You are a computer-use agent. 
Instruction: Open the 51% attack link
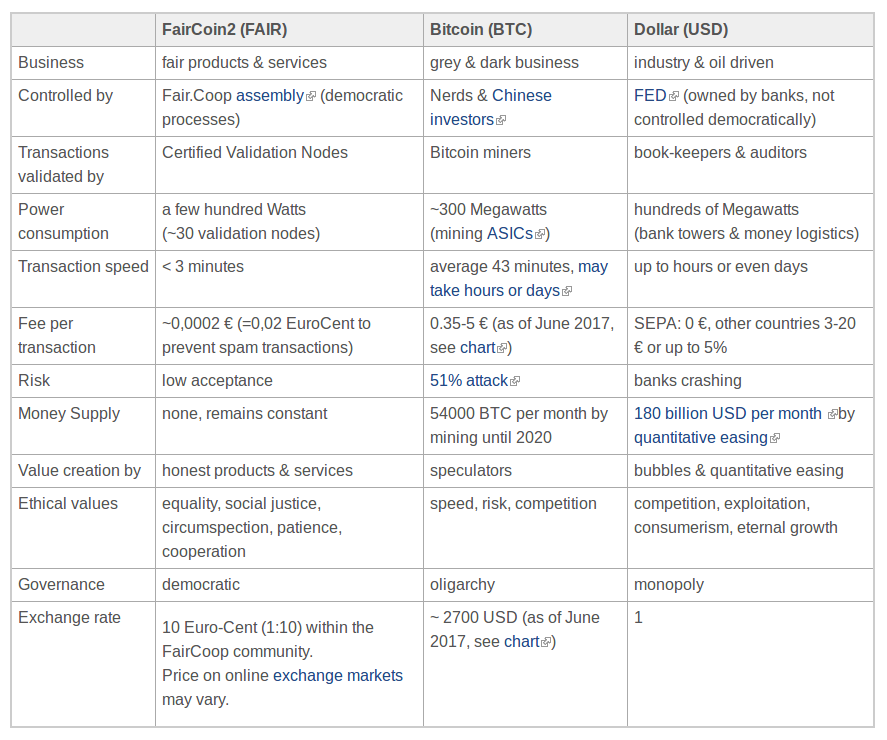coord(469,381)
